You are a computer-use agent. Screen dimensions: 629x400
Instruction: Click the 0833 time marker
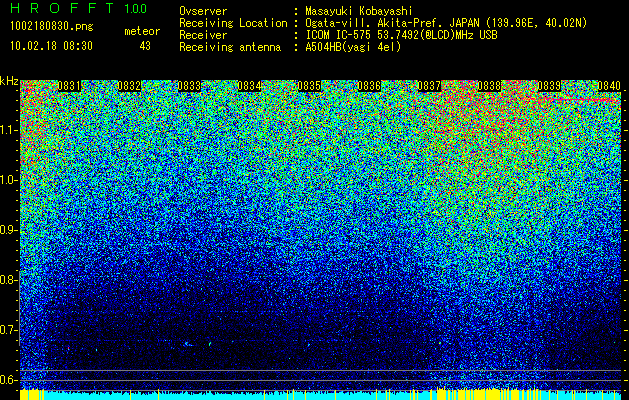189,86
